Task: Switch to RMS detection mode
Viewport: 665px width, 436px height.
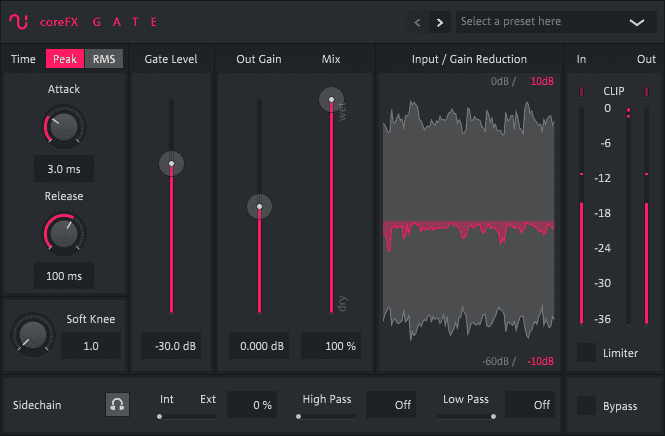Action: click(104, 59)
